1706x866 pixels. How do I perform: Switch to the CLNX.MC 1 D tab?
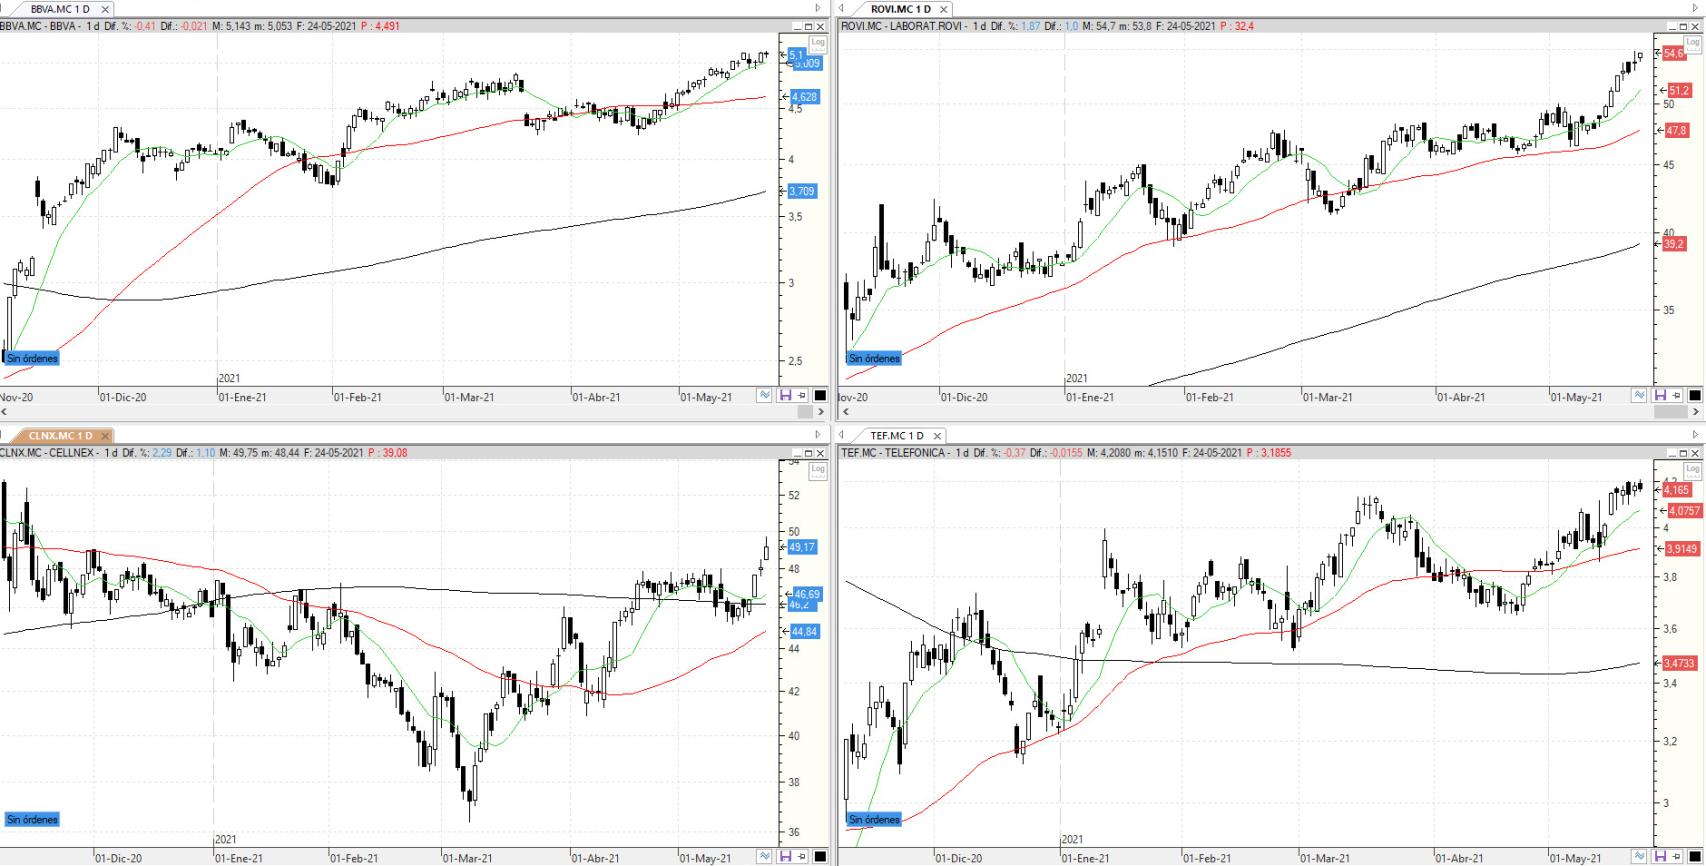pyautogui.click(x=60, y=436)
